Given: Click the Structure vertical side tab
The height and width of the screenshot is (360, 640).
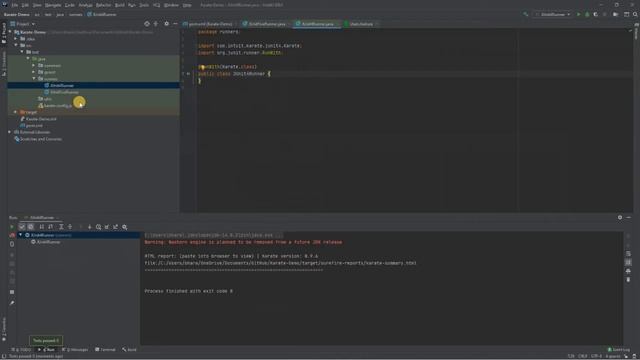Looking at the screenshot, I should pos(4,64).
